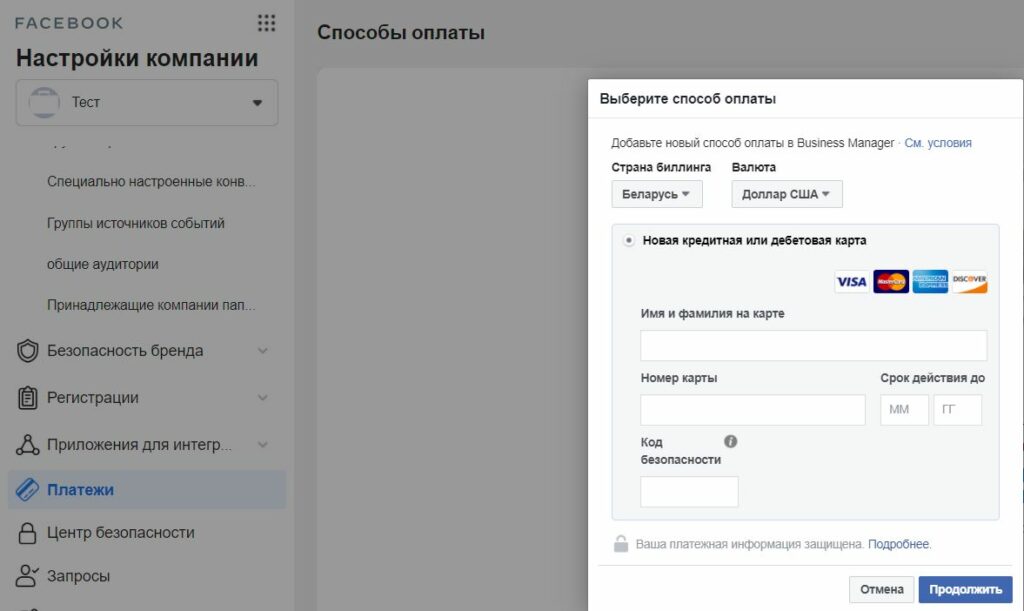This screenshot has width=1024, height=611.
Task: Click the Настройки компании heading
Action: (x=137, y=58)
